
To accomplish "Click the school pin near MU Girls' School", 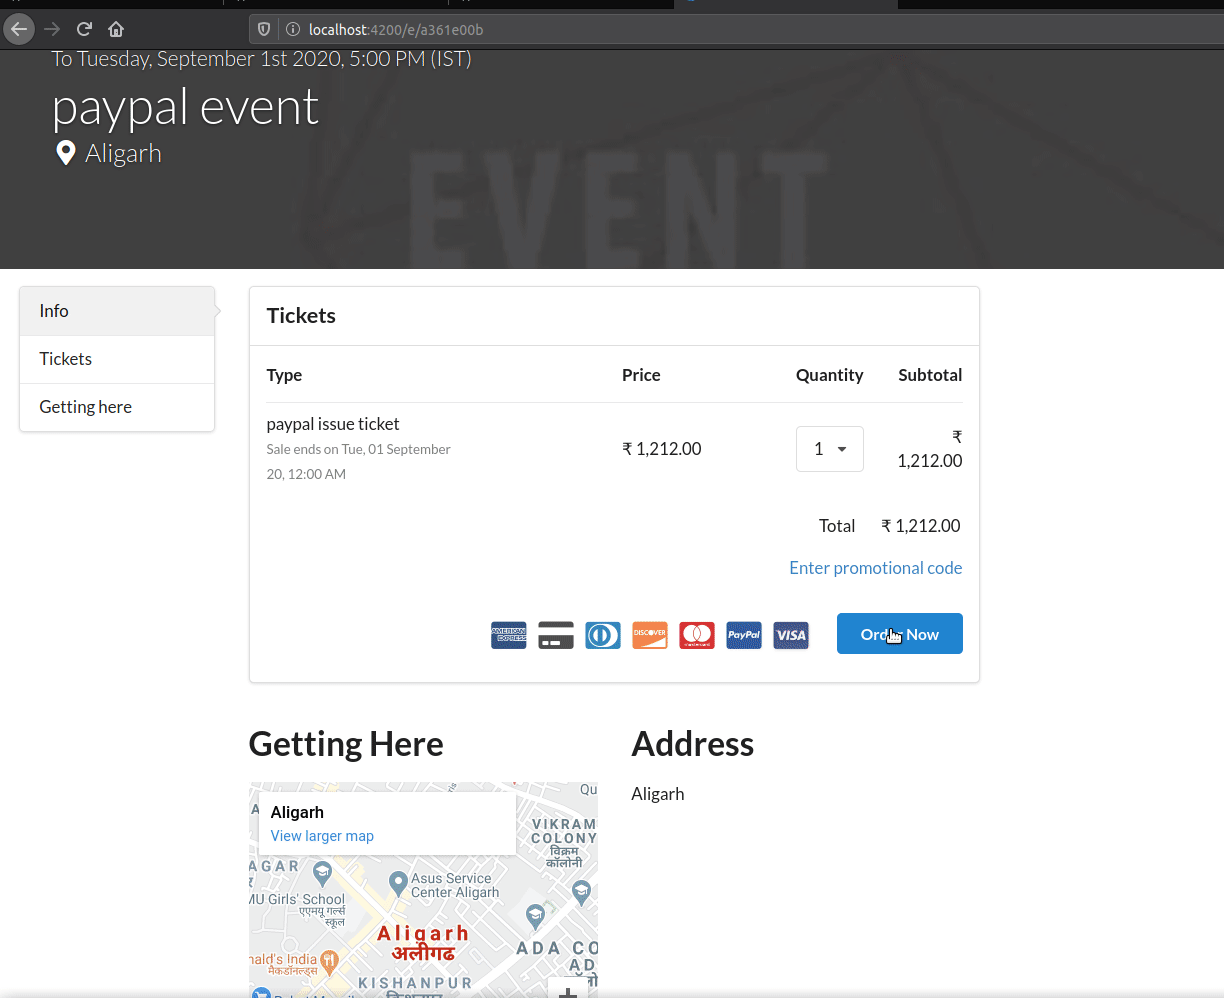I will pyautogui.click(x=322, y=875).
